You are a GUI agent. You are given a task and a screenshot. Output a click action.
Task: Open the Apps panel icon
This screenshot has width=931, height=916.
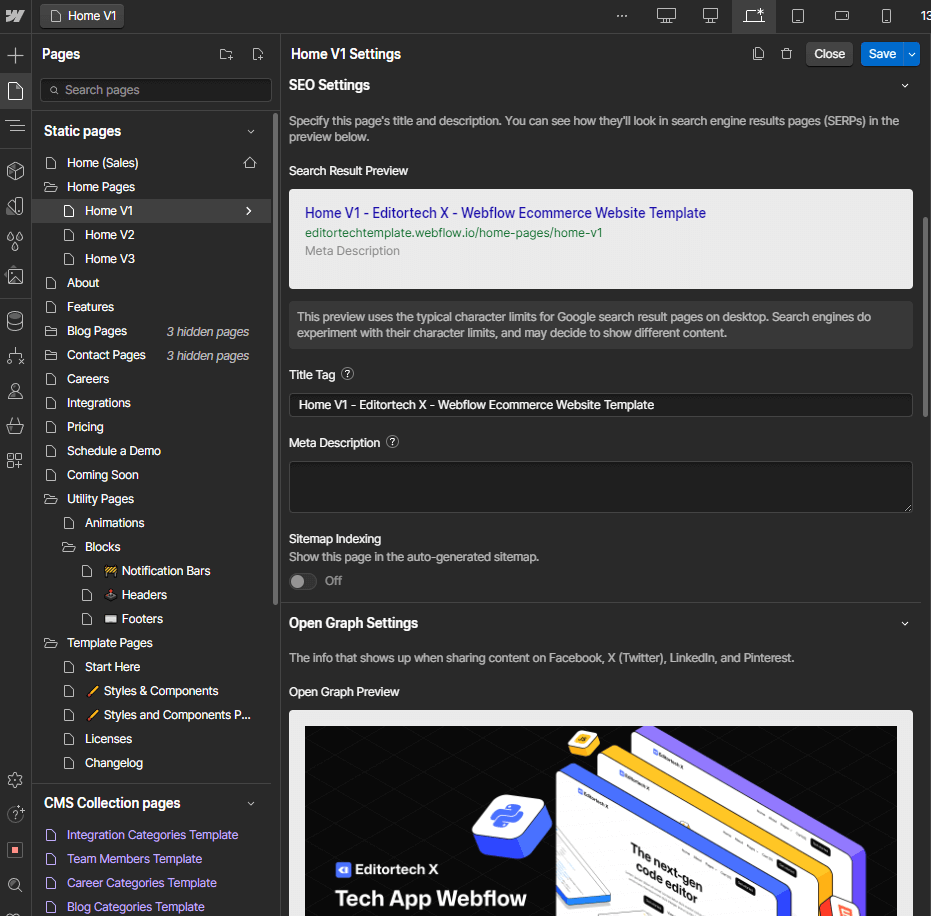pyautogui.click(x=15, y=460)
